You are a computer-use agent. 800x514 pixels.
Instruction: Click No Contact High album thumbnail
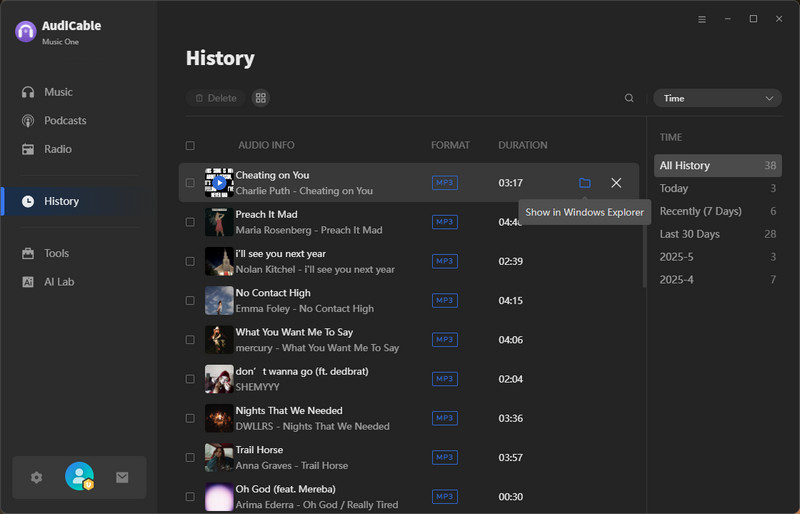point(219,301)
